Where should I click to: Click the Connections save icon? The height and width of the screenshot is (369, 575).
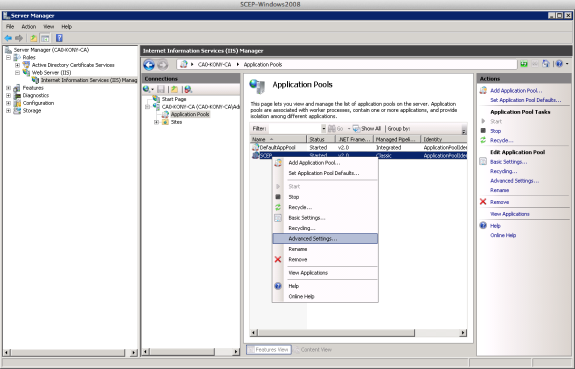pyautogui.click(x=161, y=89)
